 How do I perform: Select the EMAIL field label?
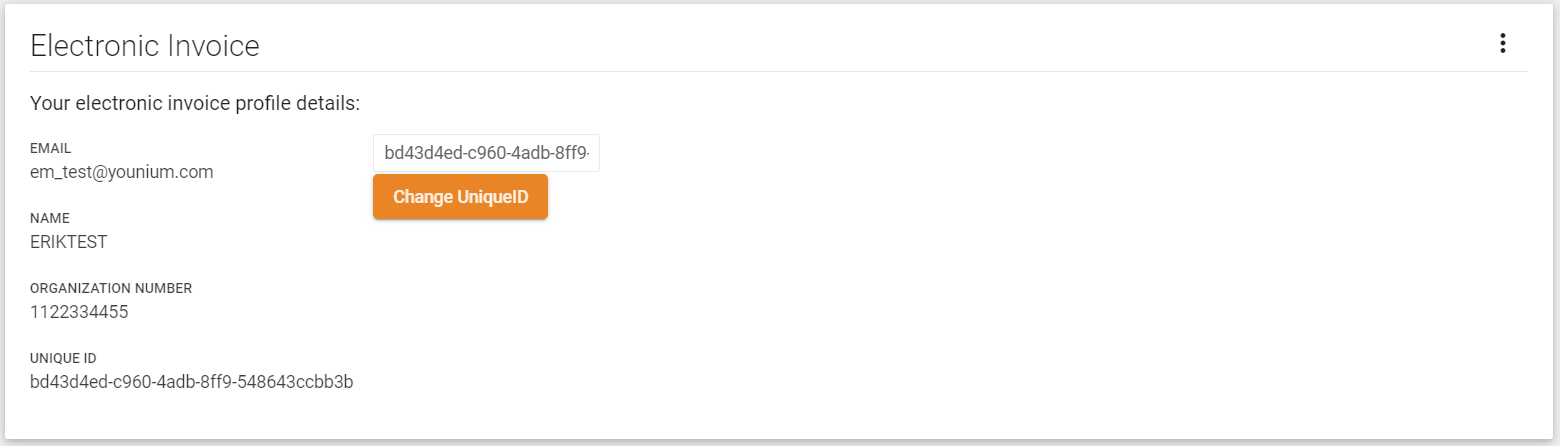51,148
